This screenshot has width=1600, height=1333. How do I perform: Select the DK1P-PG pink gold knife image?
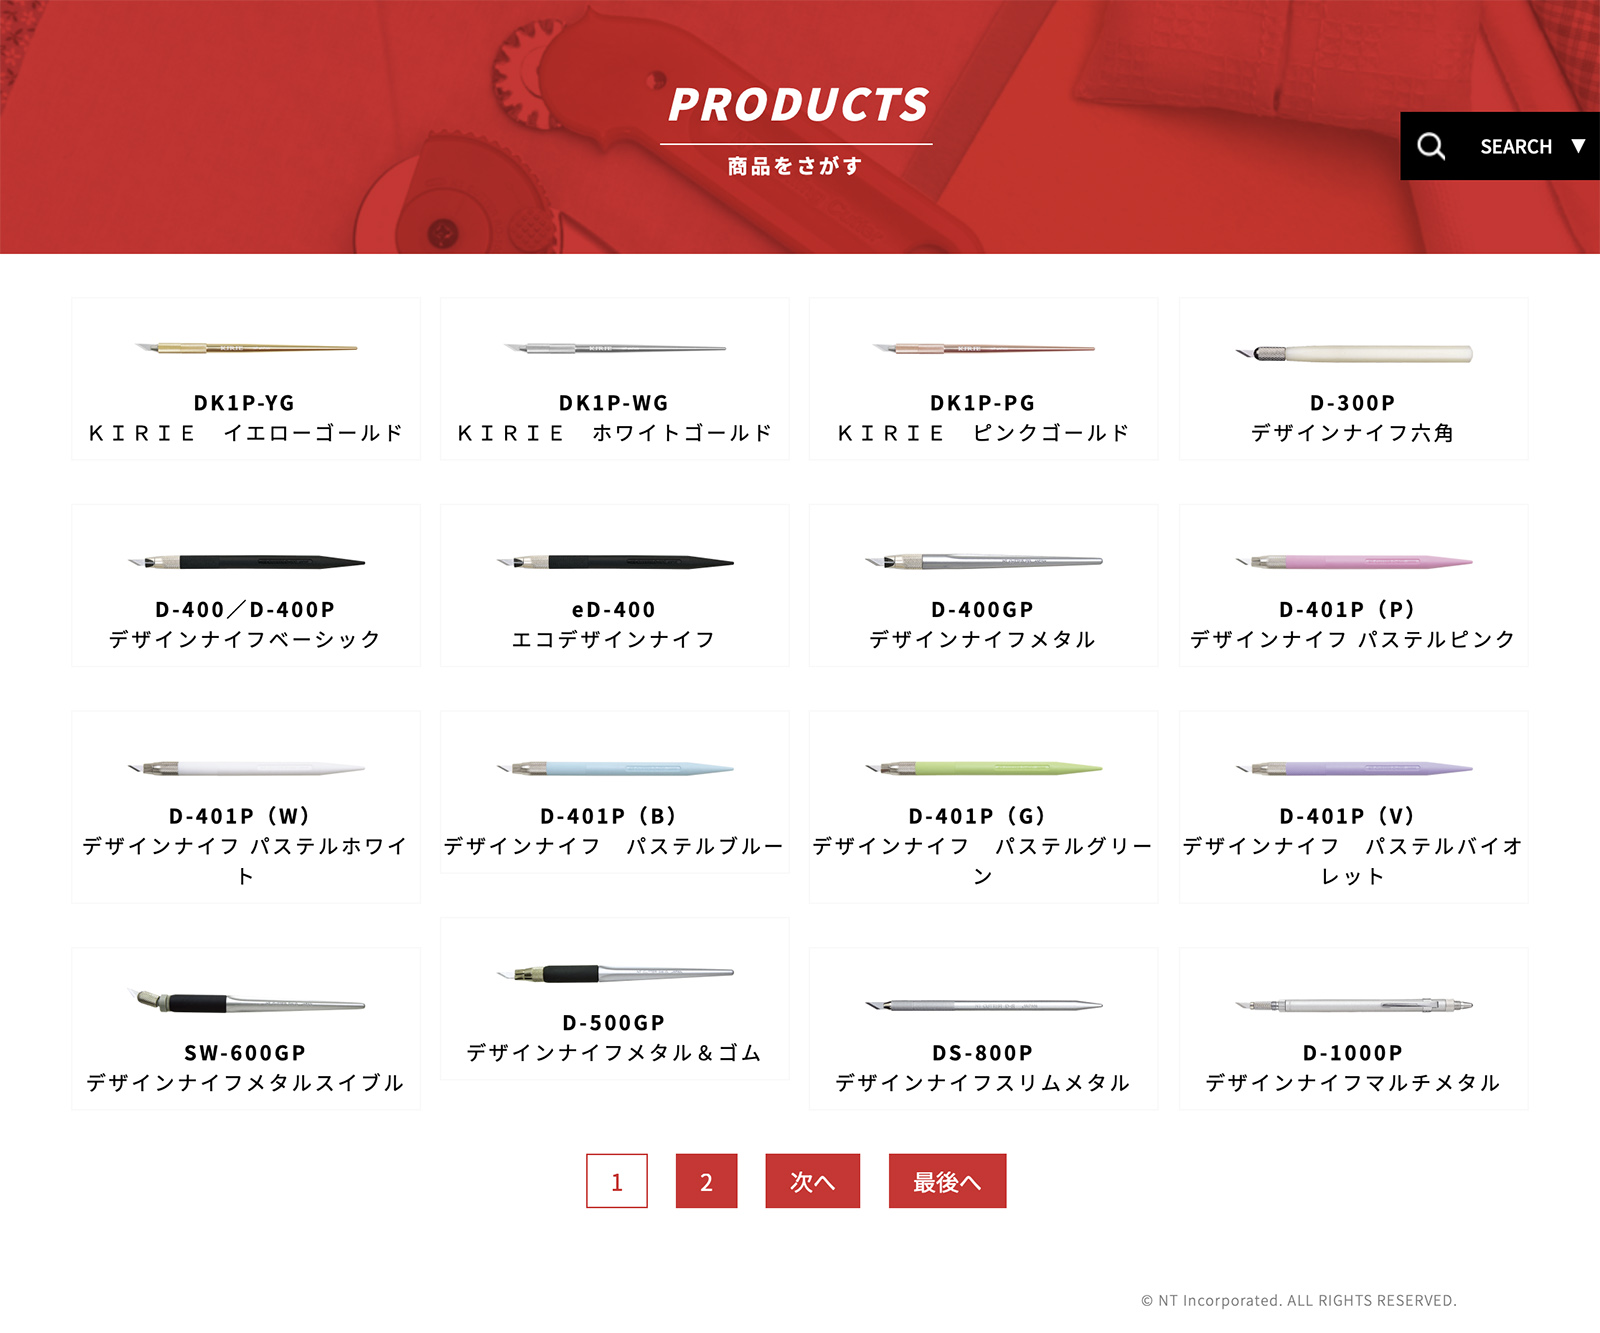(x=984, y=348)
